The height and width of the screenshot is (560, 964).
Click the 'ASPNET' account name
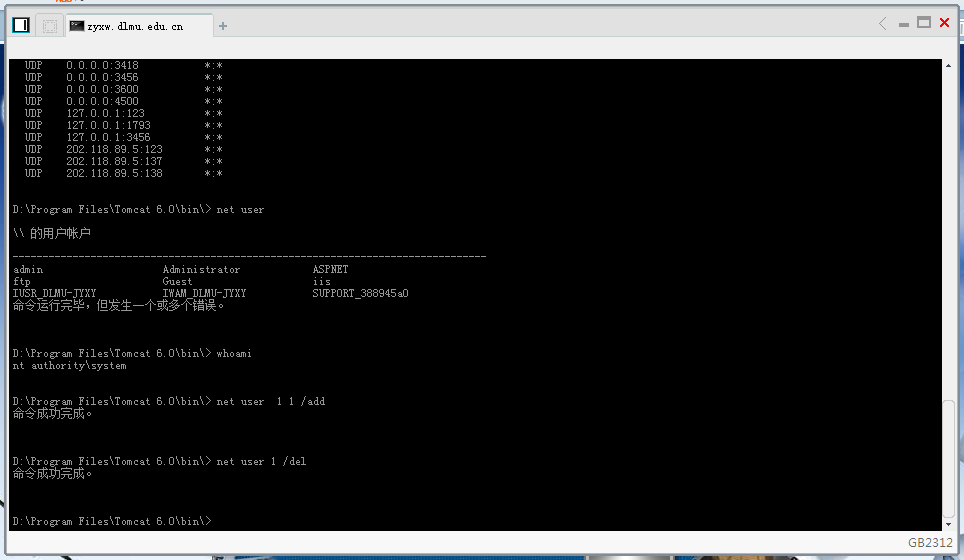tap(330, 270)
